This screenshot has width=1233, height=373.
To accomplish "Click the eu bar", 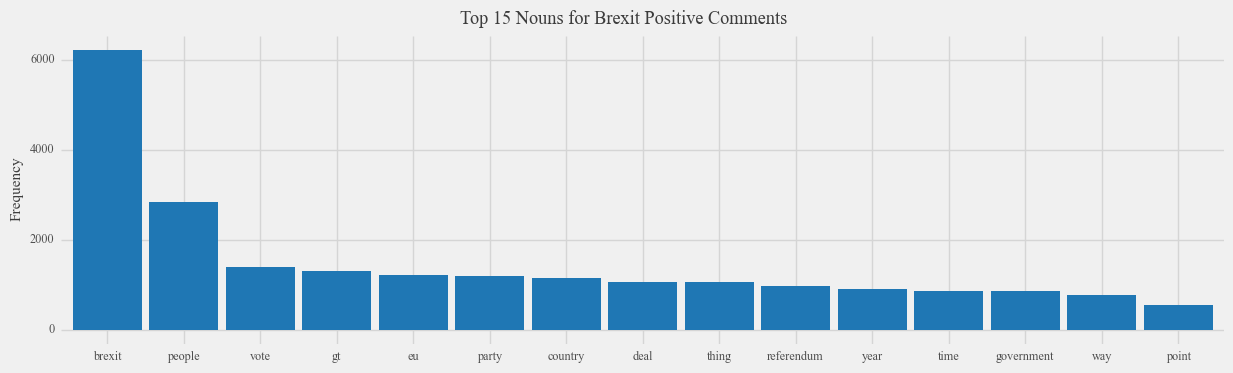I will coord(413,302).
